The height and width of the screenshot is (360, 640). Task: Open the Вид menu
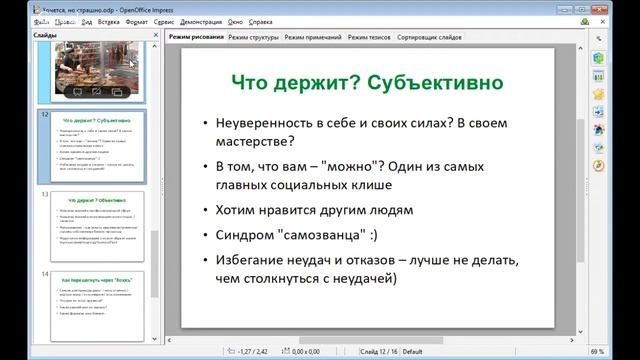point(87,22)
